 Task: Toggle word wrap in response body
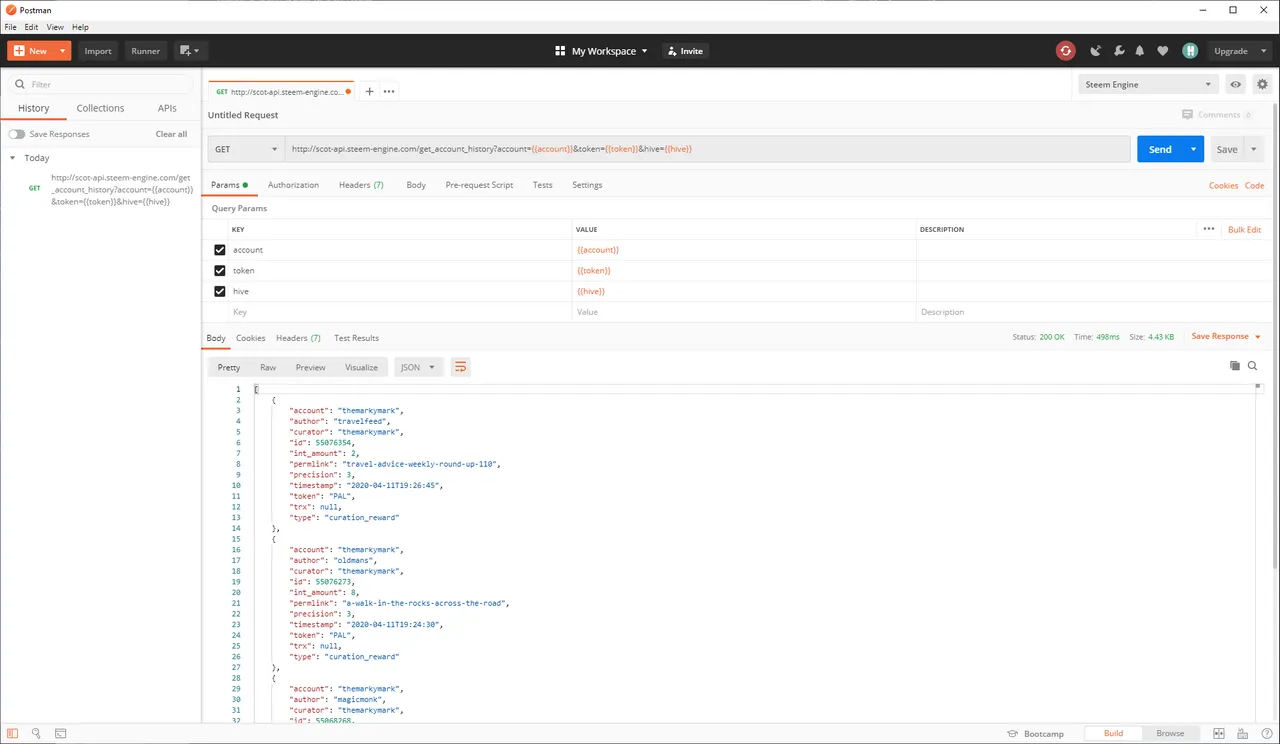(x=460, y=367)
